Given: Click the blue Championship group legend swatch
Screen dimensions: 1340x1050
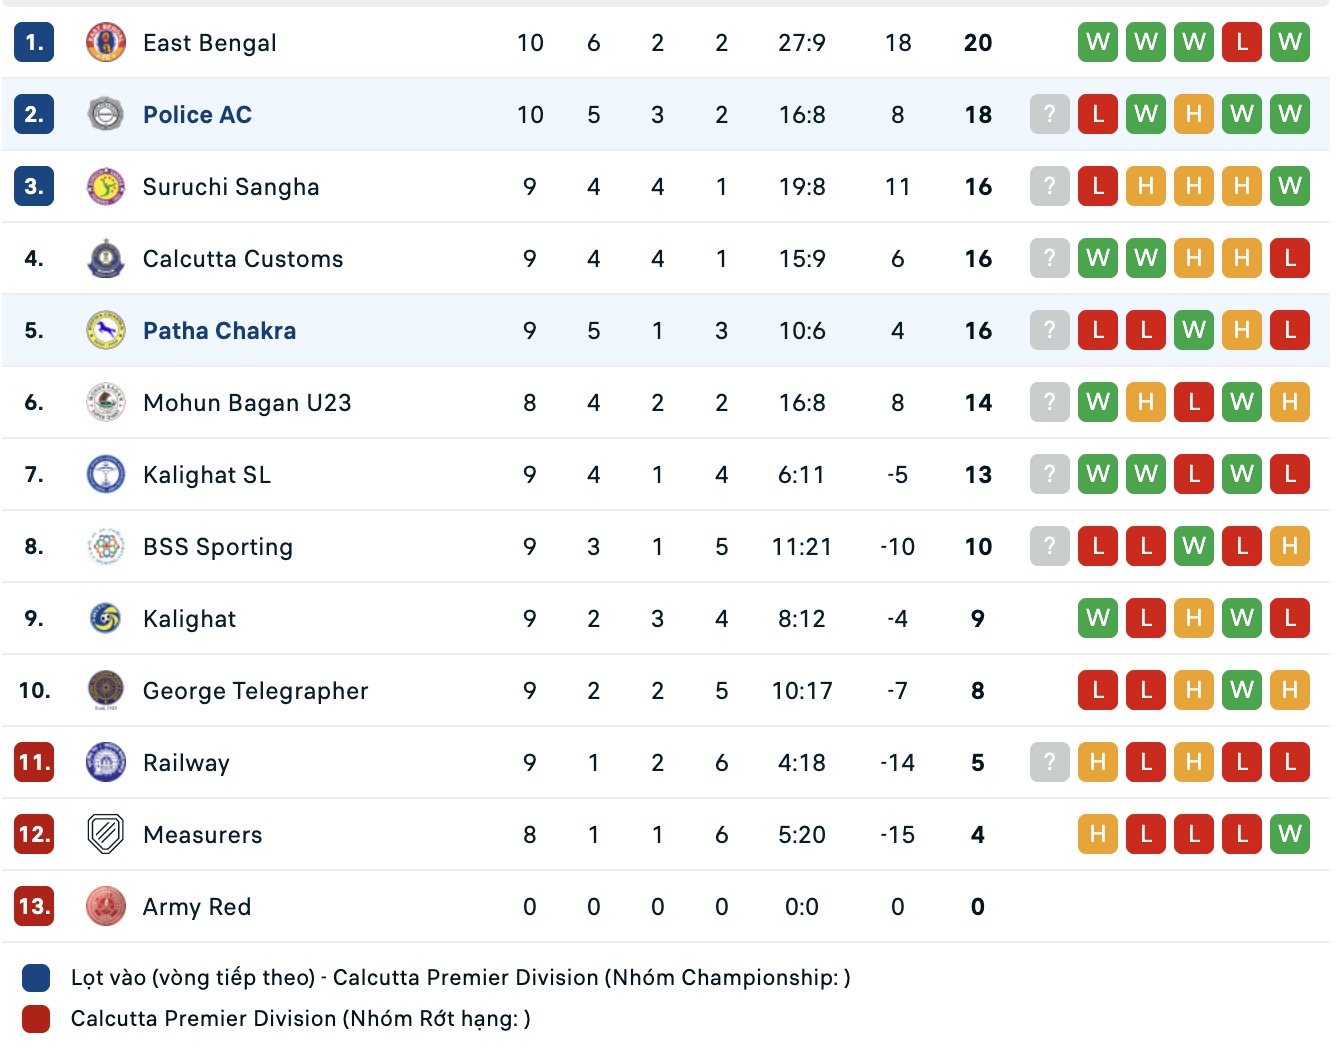Looking at the screenshot, I should tap(36, 978).
